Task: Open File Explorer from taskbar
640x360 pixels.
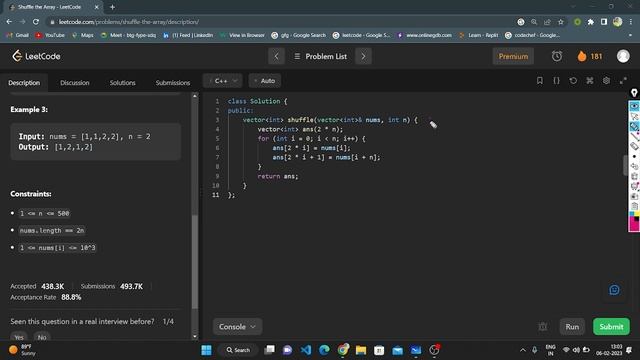Action: click(x=361, y=350)
